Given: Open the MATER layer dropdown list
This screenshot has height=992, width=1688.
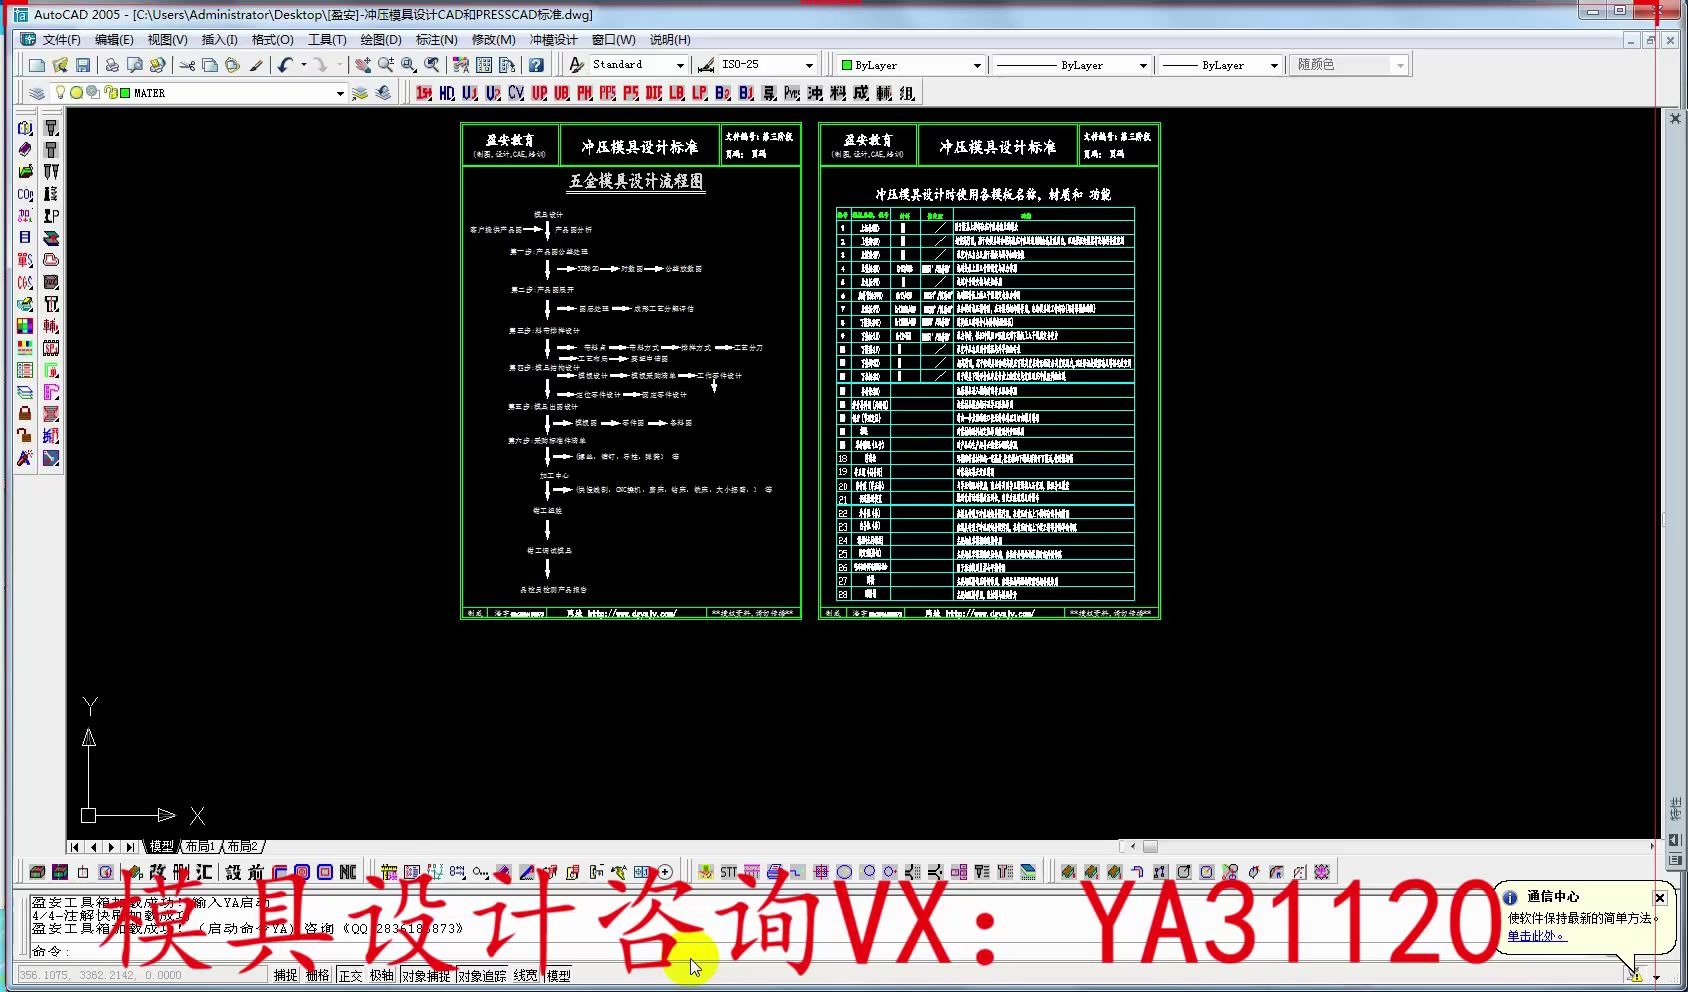Looking at the screenshot, I should point(340,92).
